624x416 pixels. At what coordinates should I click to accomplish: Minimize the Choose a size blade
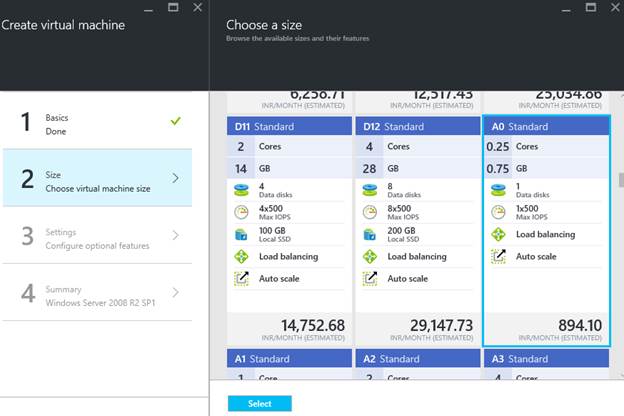tap(566, 10)
